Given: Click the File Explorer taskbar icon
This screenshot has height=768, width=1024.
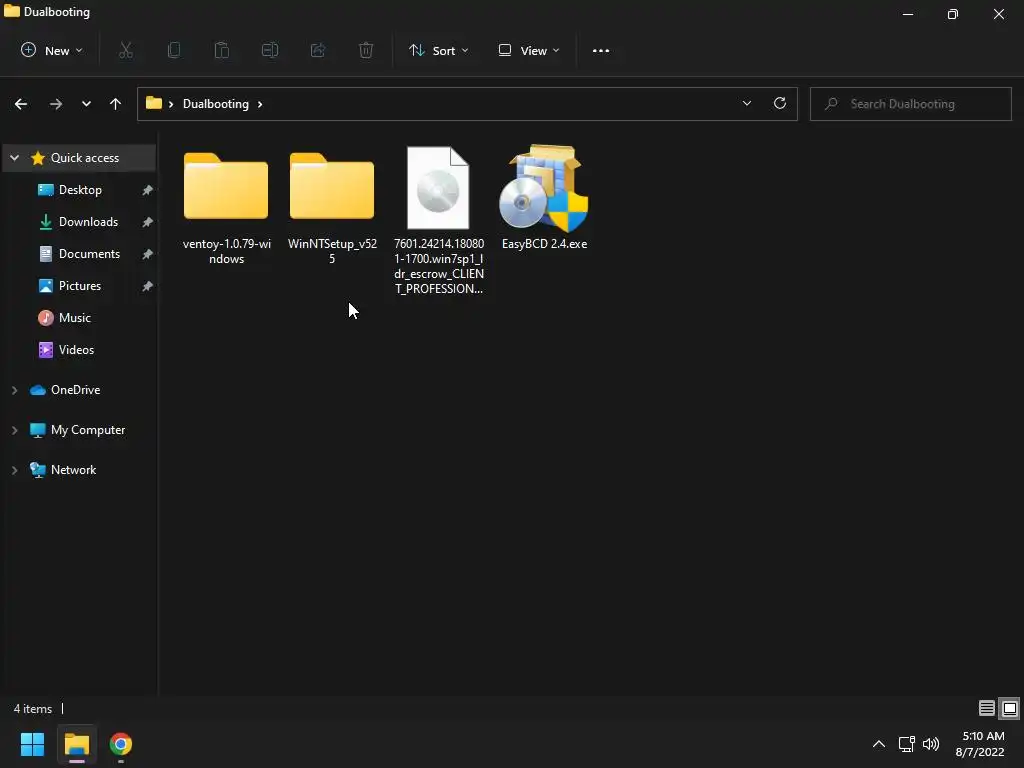Looking at the screenshot, I should click(x=77, y=744).
